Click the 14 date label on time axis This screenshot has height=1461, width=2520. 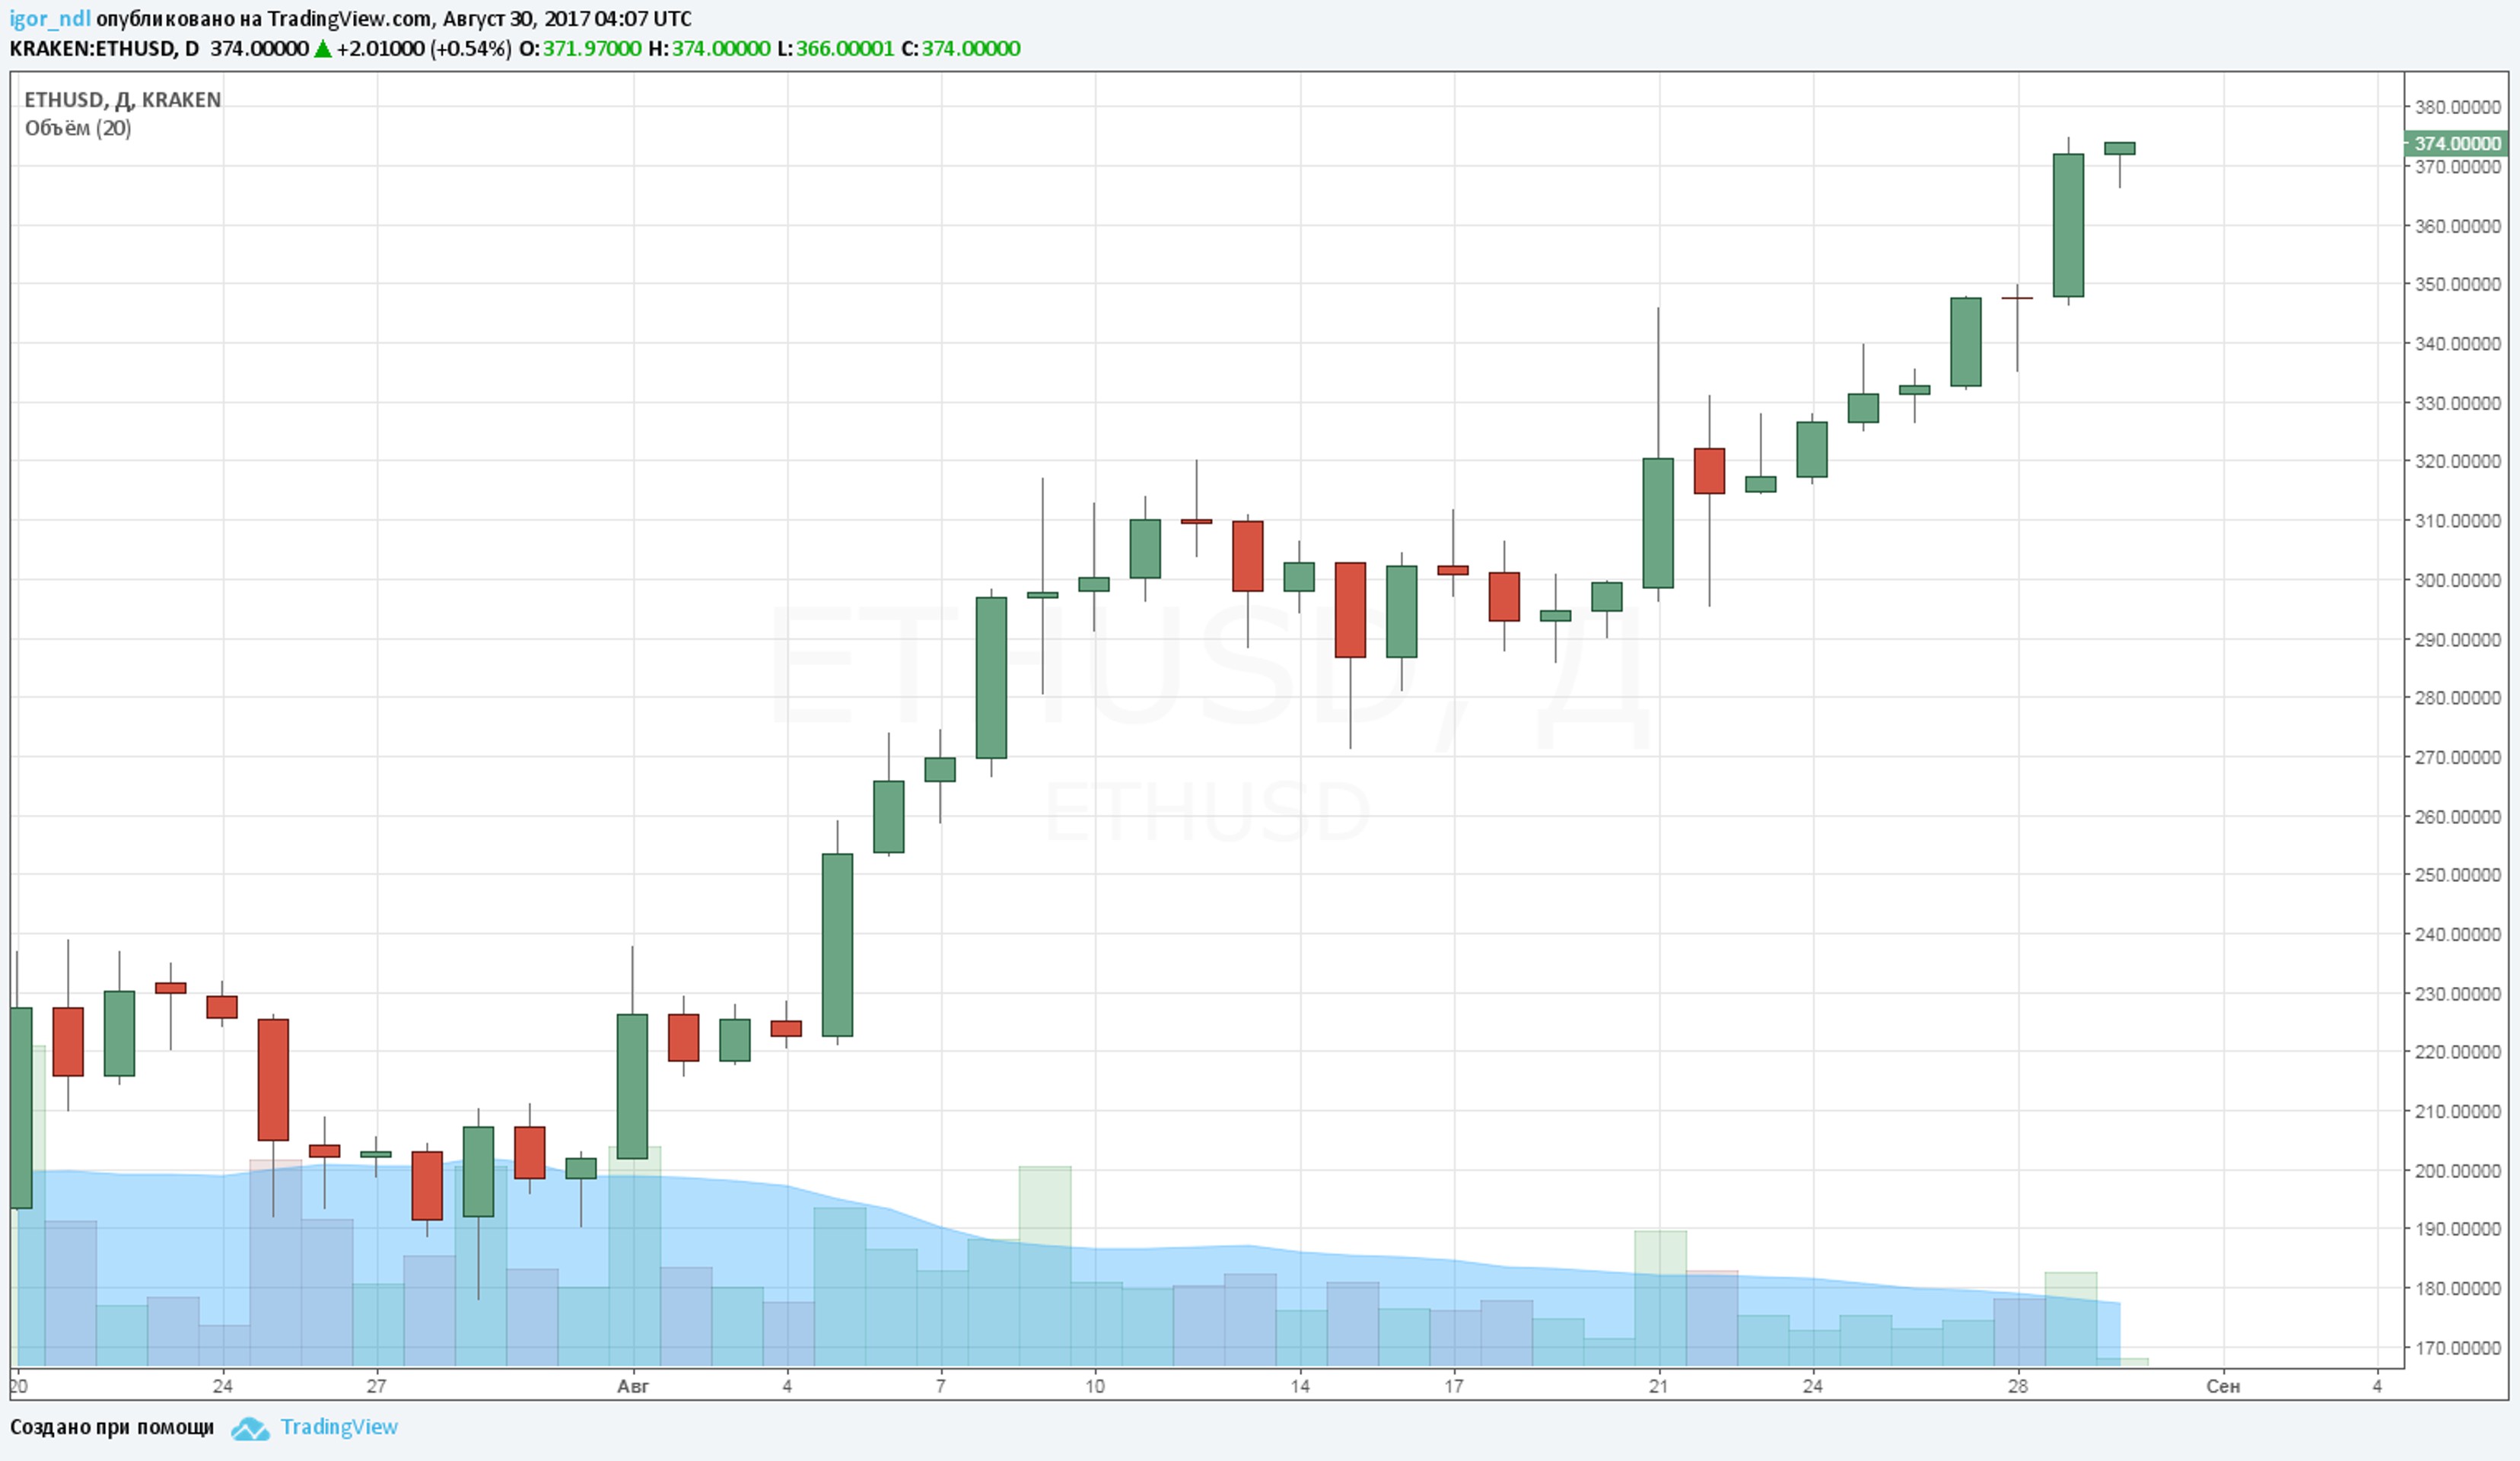tap(1299, 1386)
